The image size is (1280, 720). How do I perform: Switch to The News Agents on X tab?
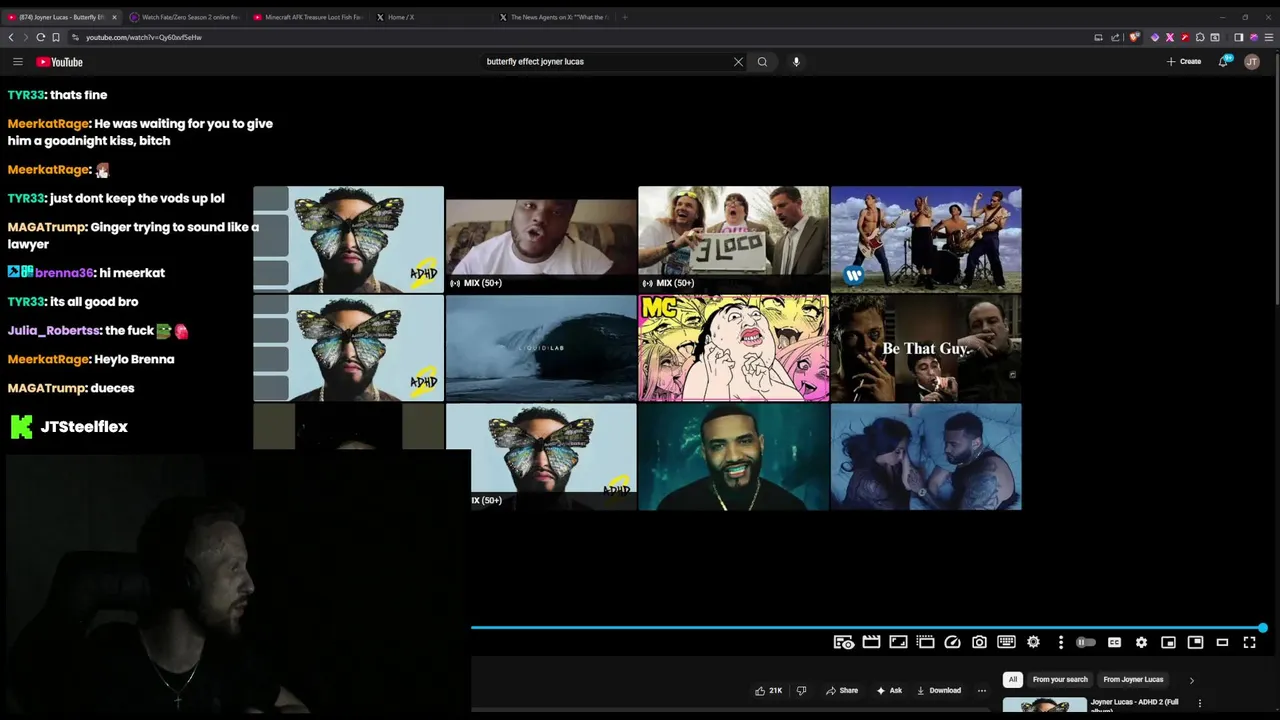pos(556,17)
